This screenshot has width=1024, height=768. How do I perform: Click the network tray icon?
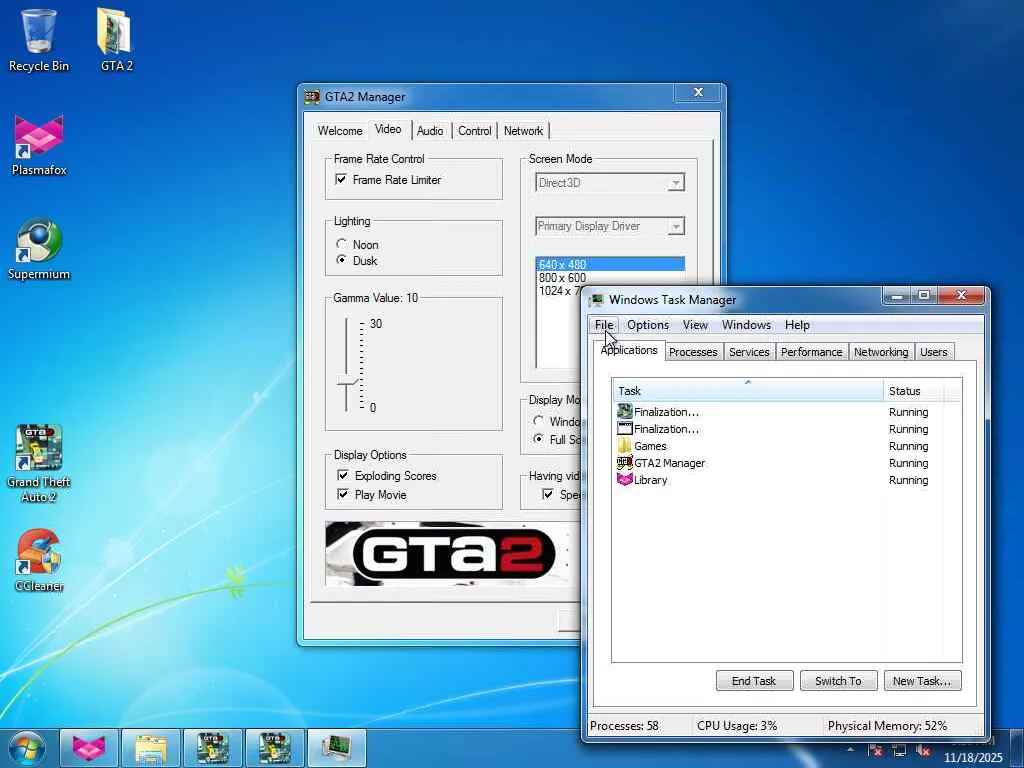click(x=899, y=751)
